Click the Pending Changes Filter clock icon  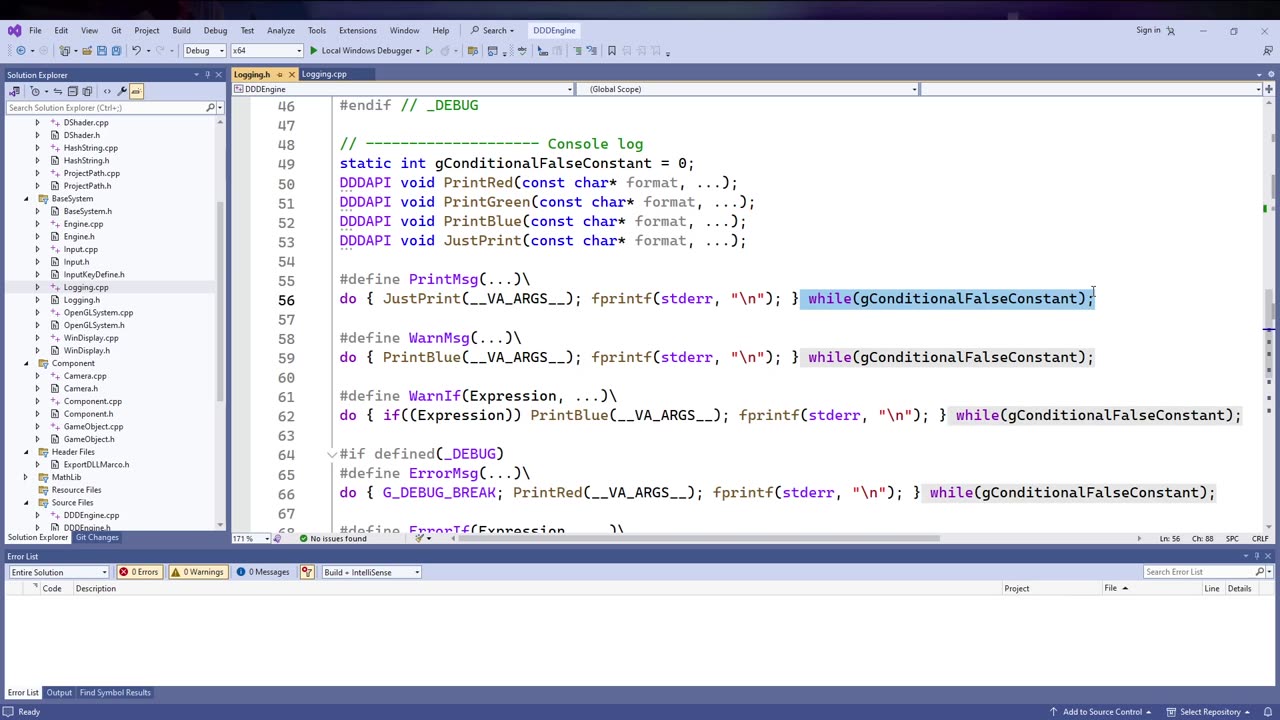(x=35, y=91)
